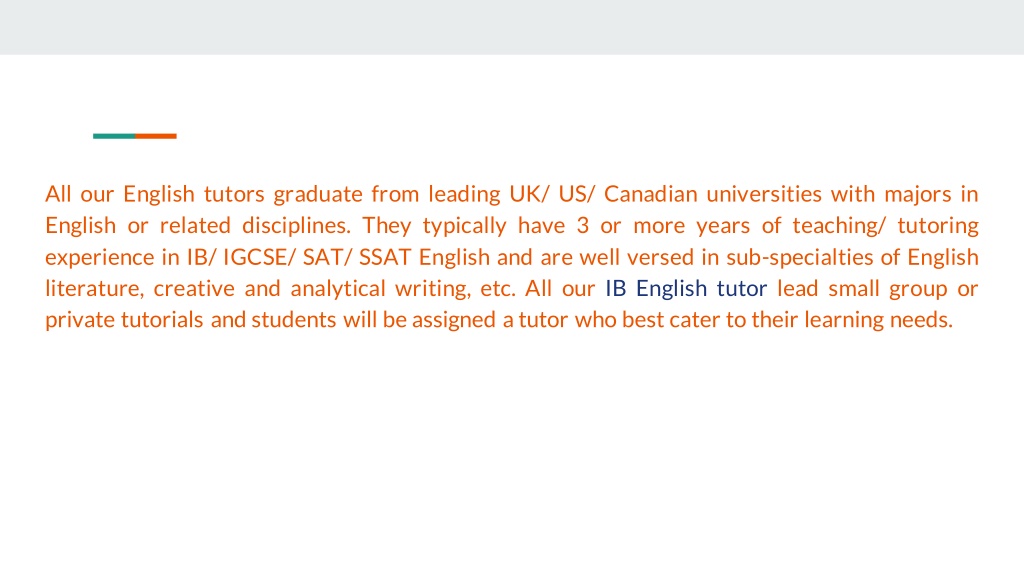
Task: Click the words "learning needs." at paragraph end
Action: 878,320
